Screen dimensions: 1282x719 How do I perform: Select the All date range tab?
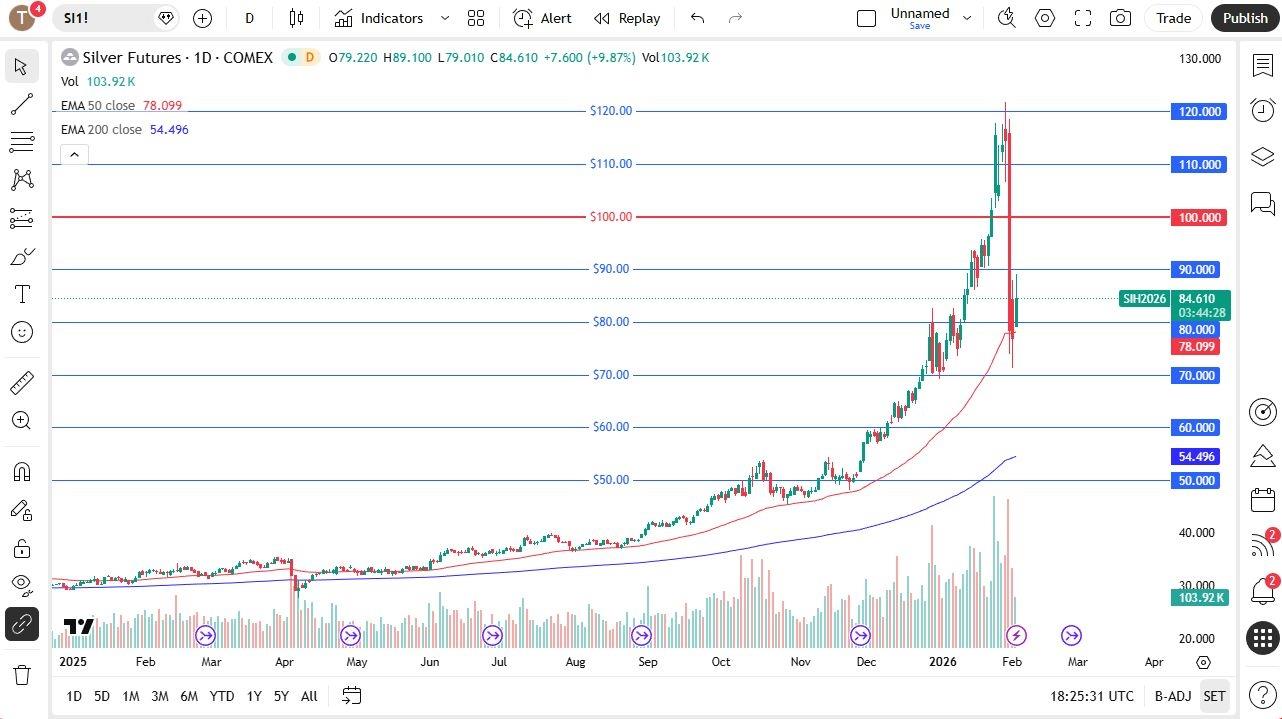coord(308,696)
